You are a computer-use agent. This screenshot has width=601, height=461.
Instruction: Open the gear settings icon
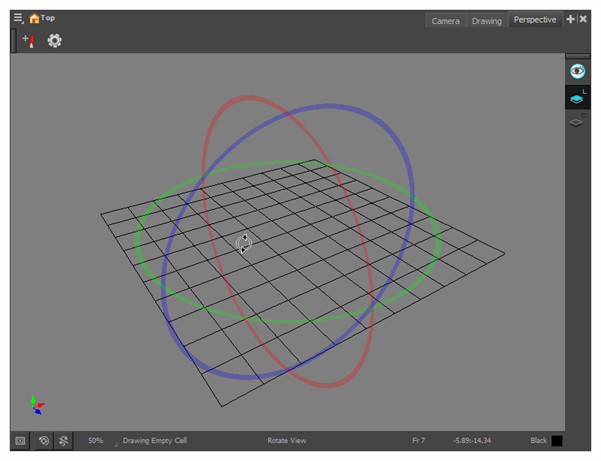(55, 41)
